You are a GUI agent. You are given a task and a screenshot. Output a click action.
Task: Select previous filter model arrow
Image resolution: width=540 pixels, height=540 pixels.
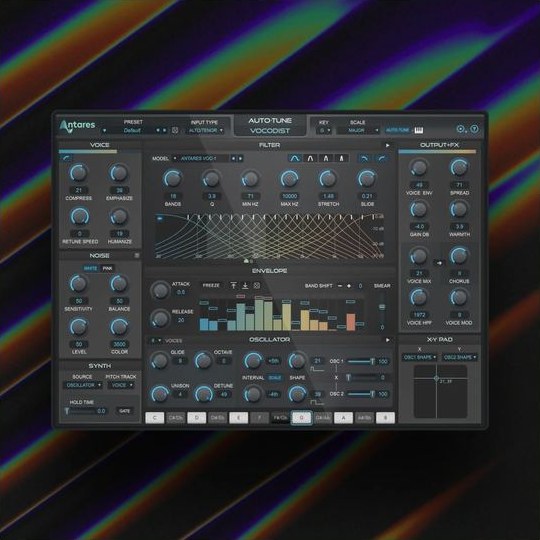[233, 158]
